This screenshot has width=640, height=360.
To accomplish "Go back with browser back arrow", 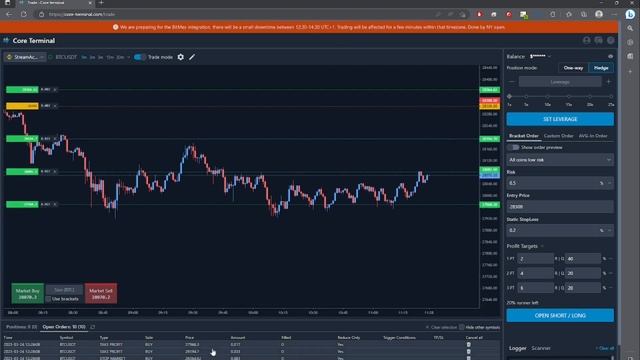I will (x=9, y=14).
